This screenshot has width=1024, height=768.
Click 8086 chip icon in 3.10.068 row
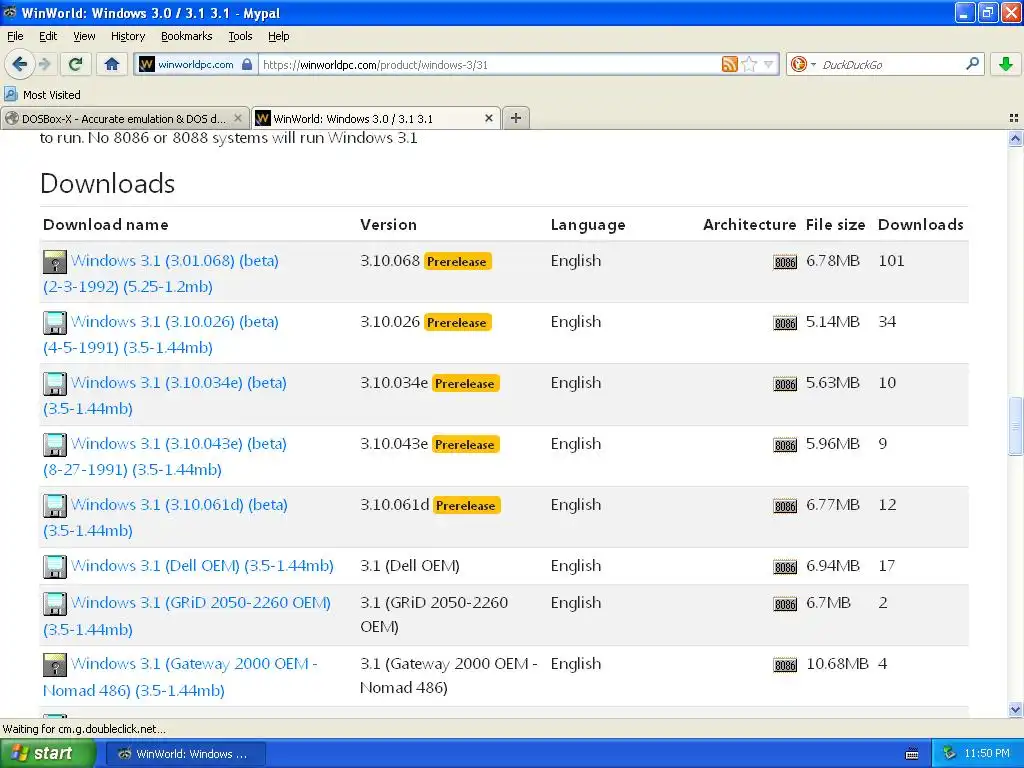[x=785, y=263]
